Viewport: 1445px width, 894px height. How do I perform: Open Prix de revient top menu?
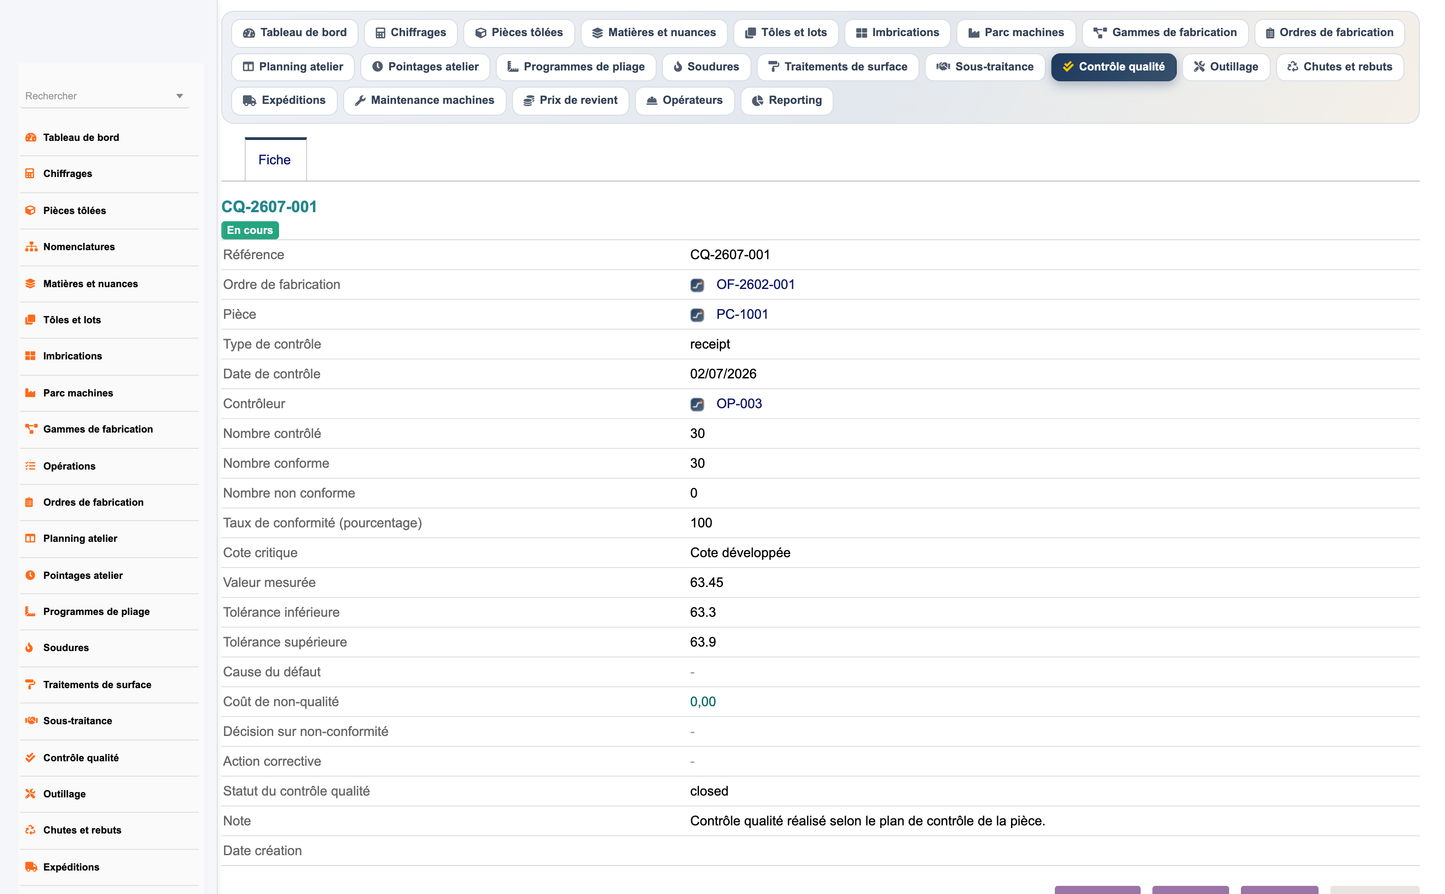(x=571, y=101)
